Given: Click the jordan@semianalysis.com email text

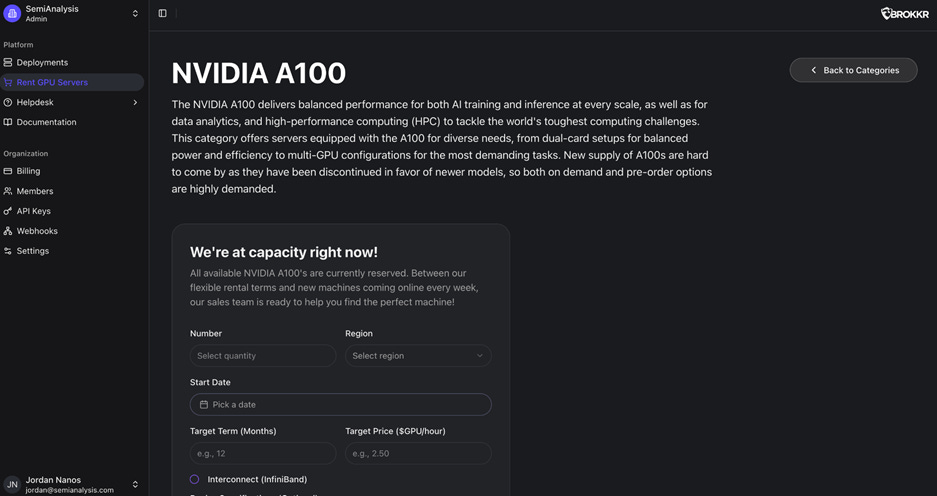Looking at the screenshot, I should click(69, 490).
